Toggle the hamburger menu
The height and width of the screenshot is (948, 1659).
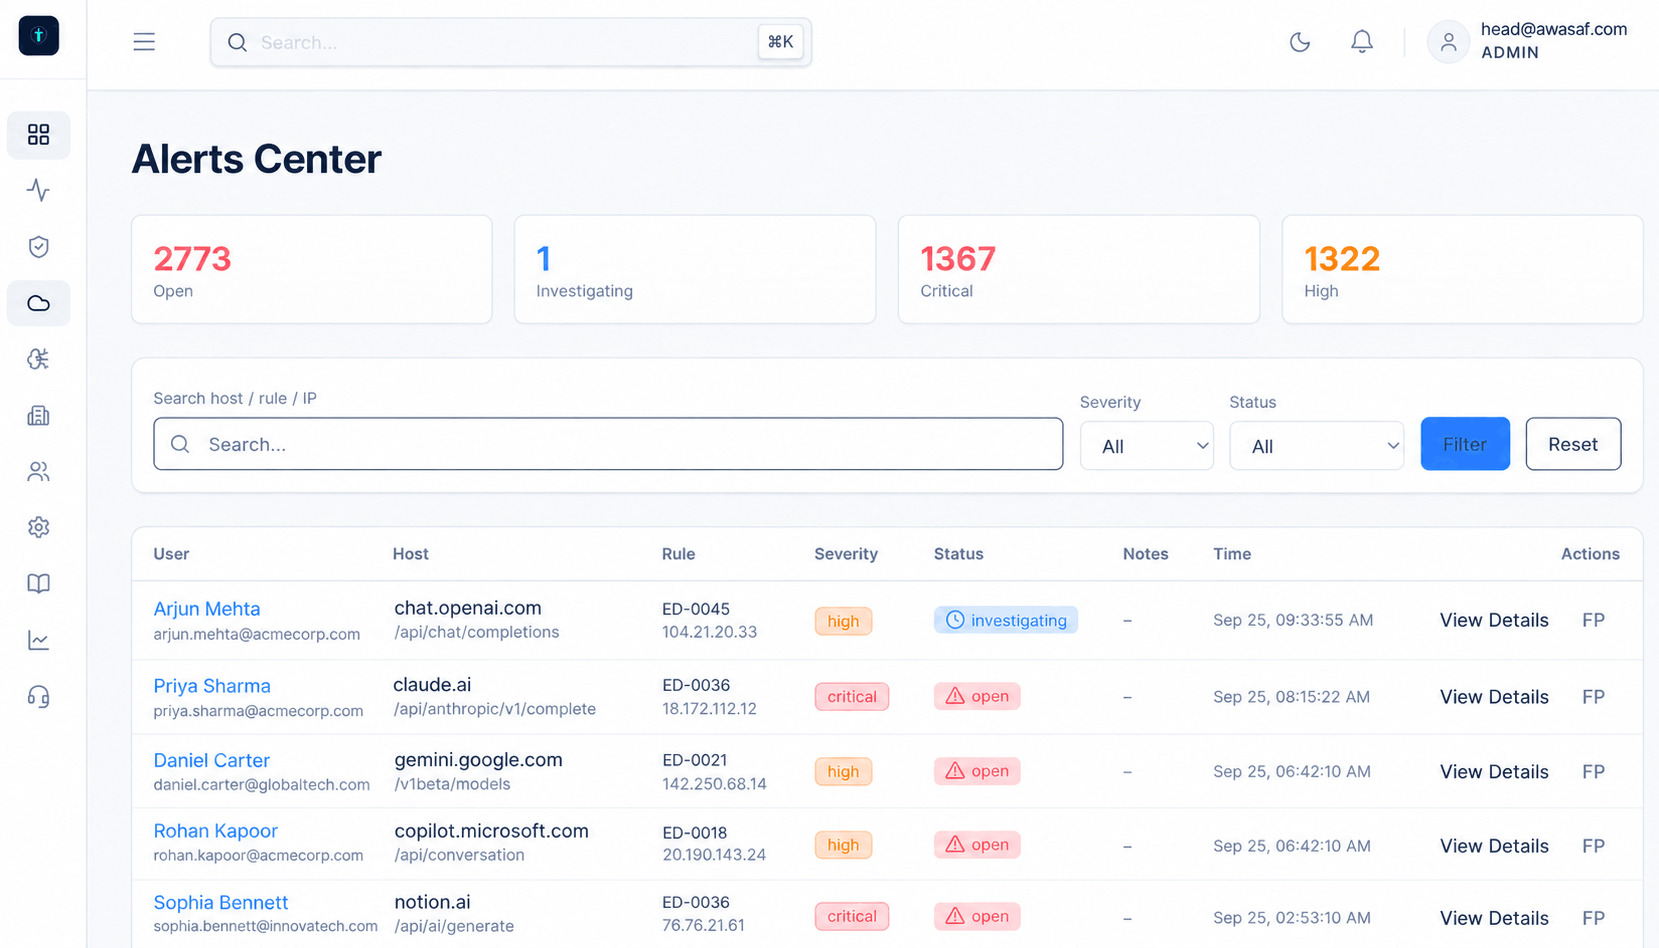(x=144, y=42)
